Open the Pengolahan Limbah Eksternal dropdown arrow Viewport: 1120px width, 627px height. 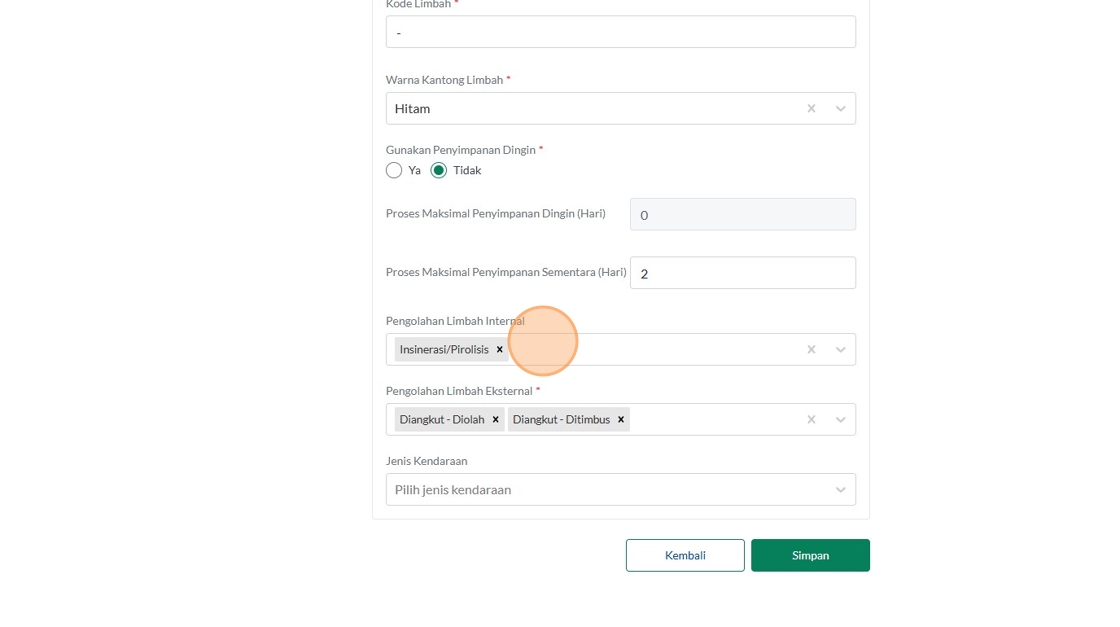(840, 419)
